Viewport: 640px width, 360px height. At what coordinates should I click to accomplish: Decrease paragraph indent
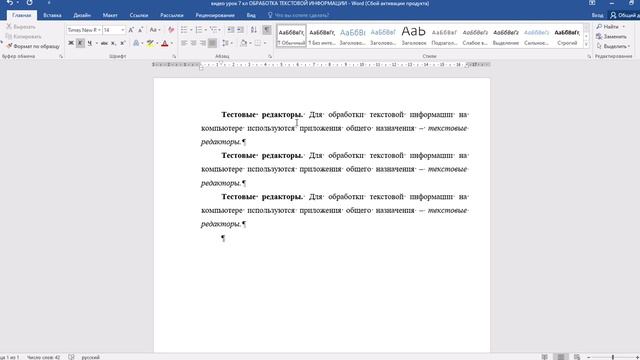(231, 30)
